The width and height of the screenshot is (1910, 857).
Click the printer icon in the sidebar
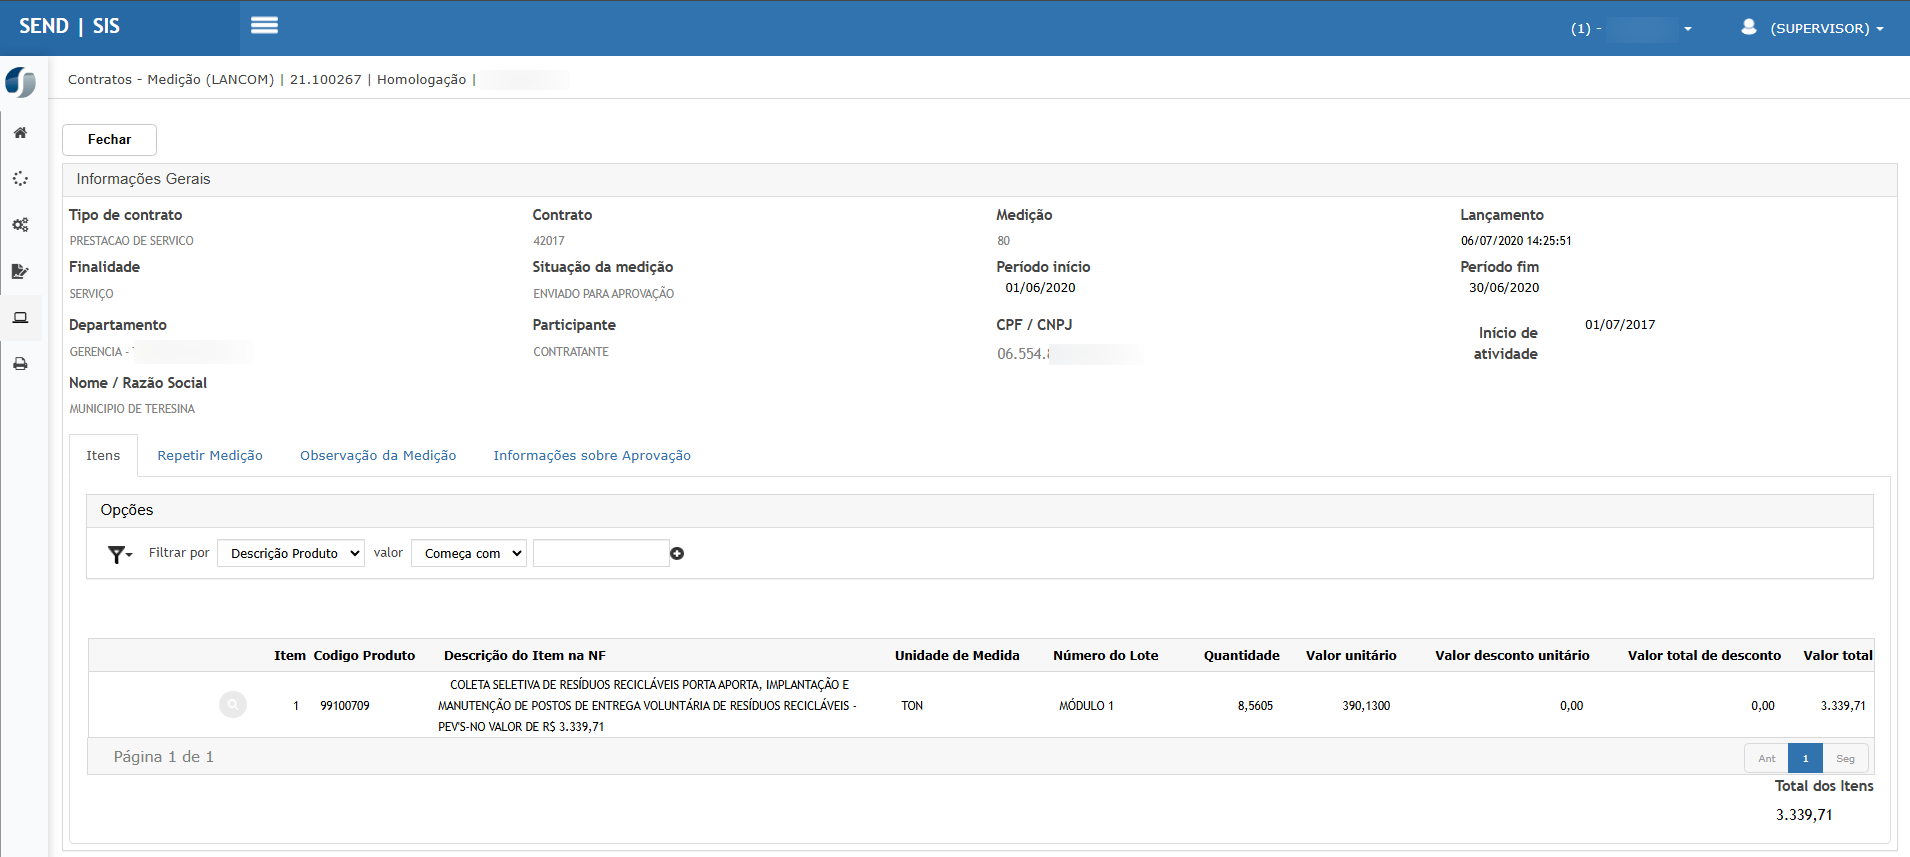click(20, 364)
